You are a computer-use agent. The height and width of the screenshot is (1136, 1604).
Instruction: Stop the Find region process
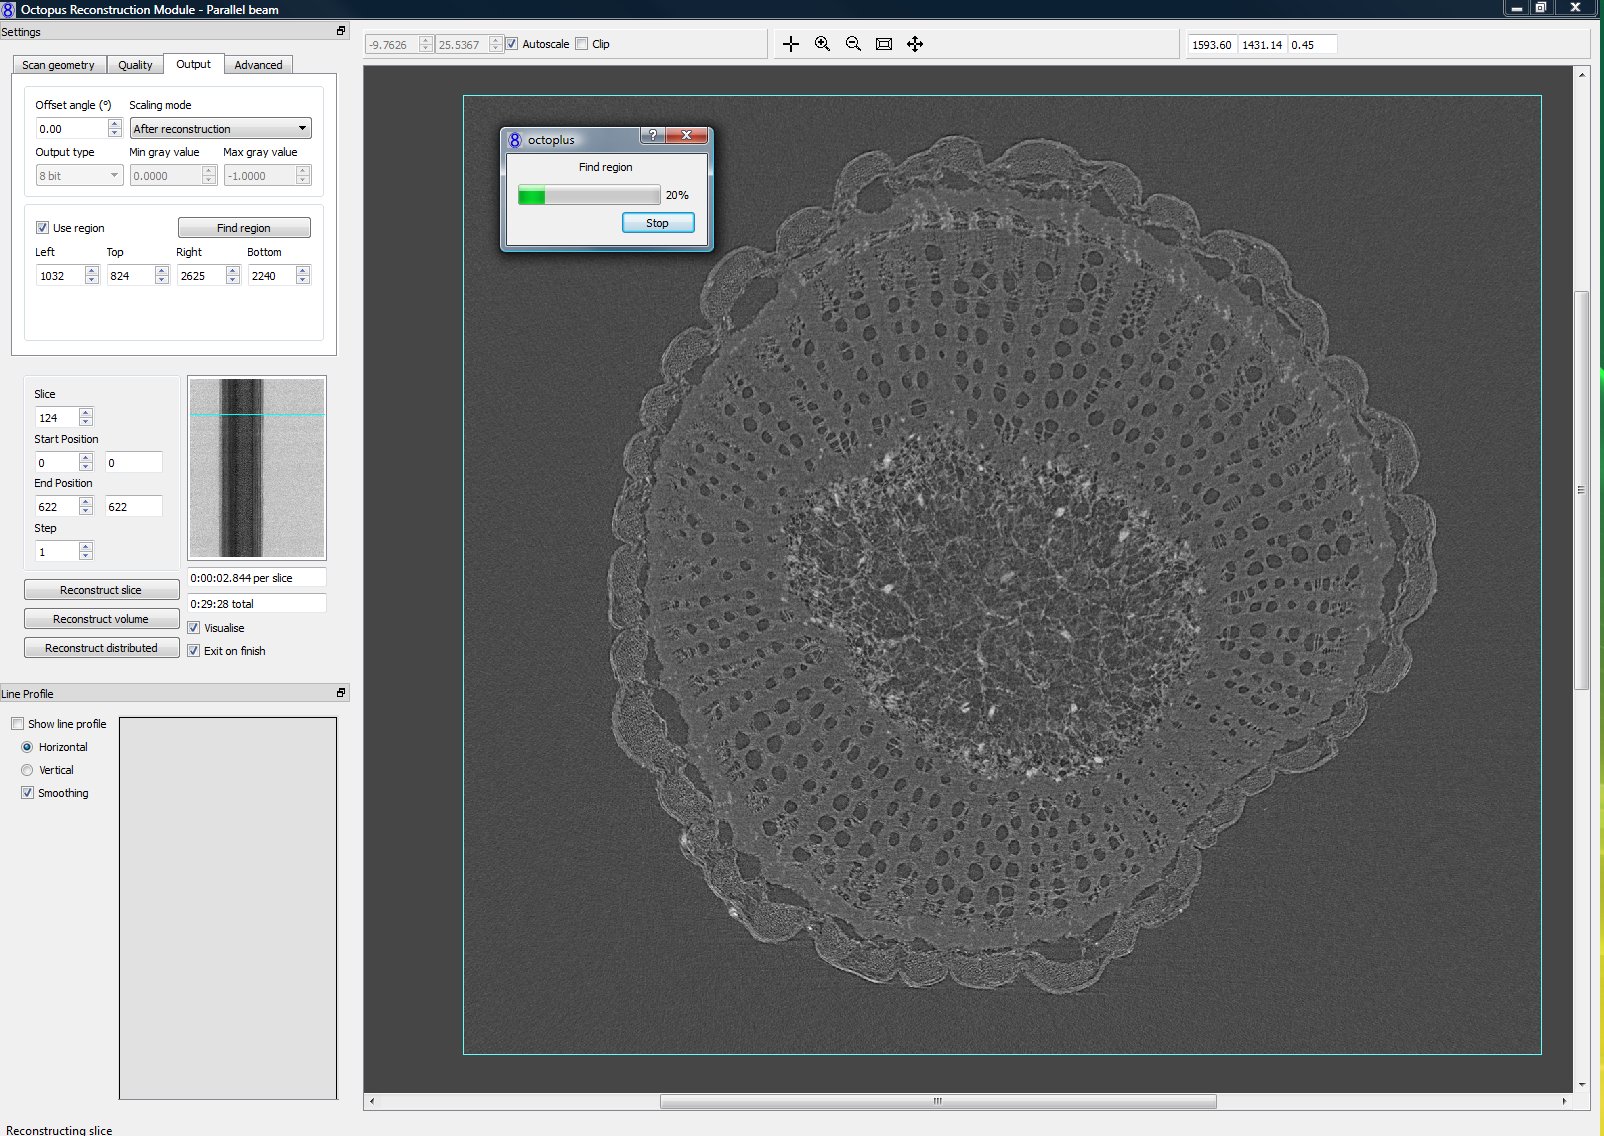coord(657,223)
